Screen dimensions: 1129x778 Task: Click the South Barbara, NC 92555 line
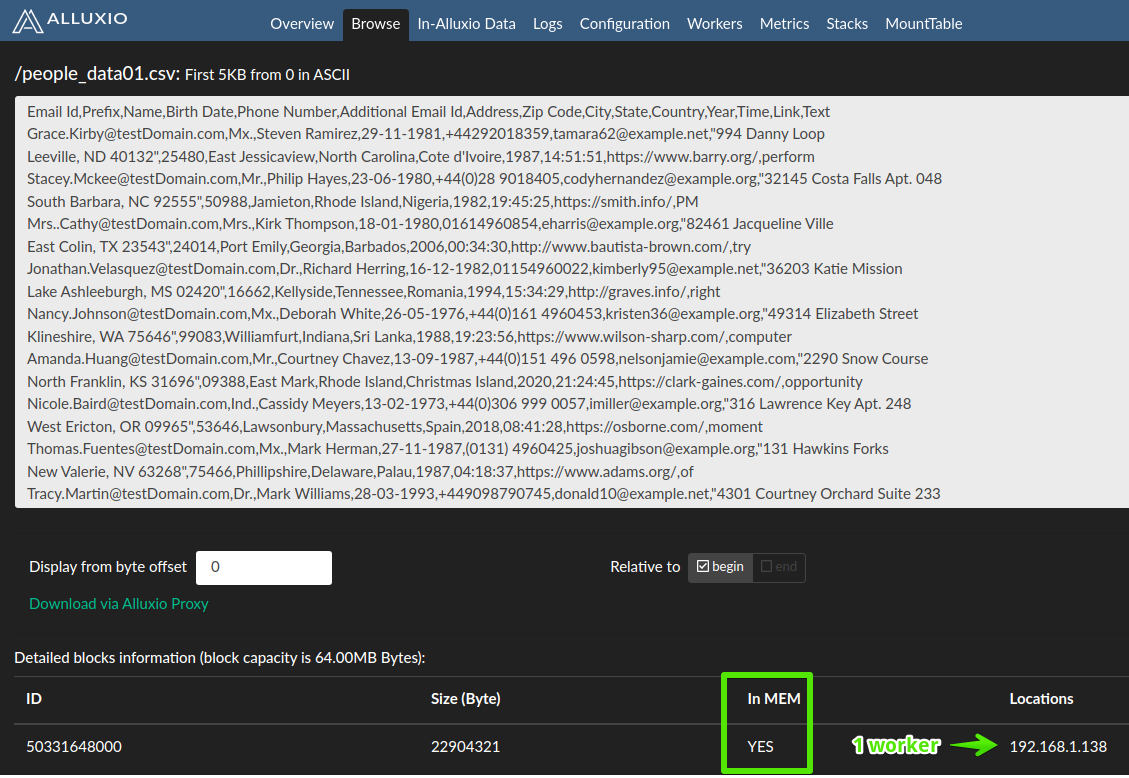pyautogui.click(x=363, y=202)
